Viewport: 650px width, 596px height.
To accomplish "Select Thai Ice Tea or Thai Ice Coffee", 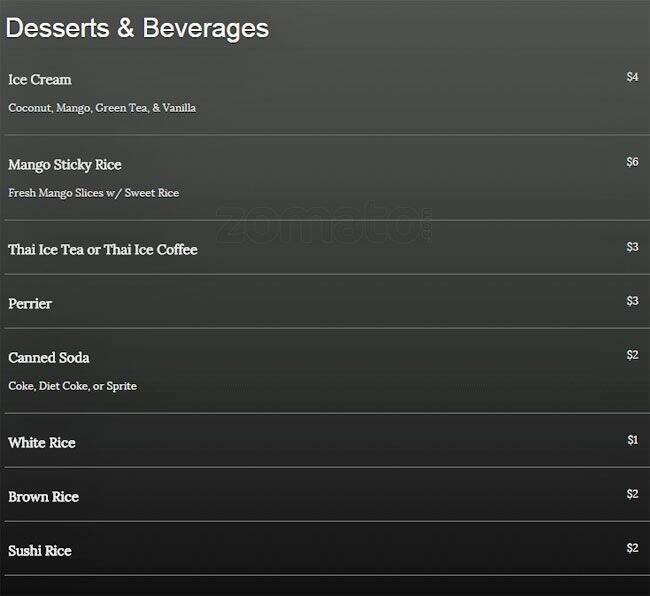I will pyautogui.click(x=103, y=250).
